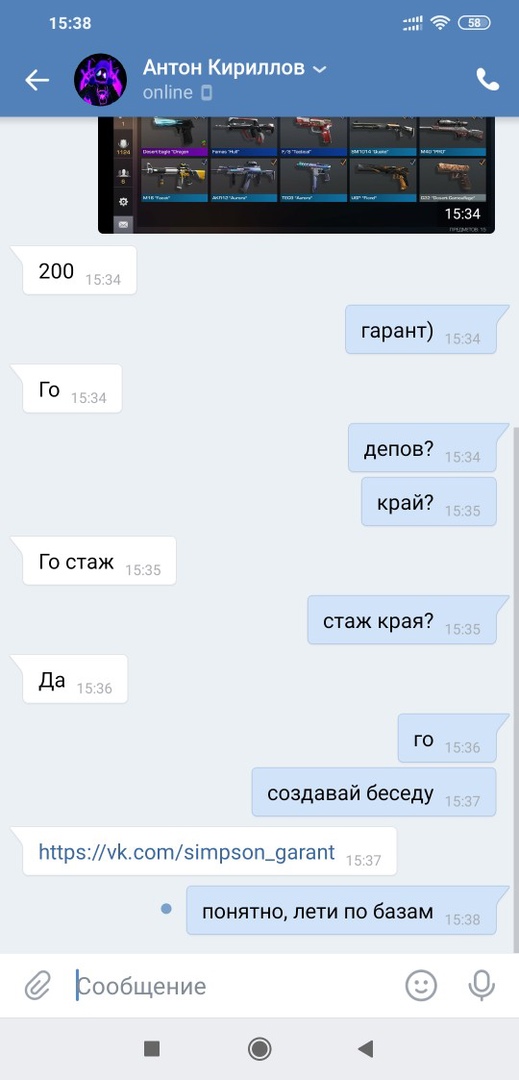
Task: Select the "стаж края?" message bubble
Action: [x=402, y=620]
